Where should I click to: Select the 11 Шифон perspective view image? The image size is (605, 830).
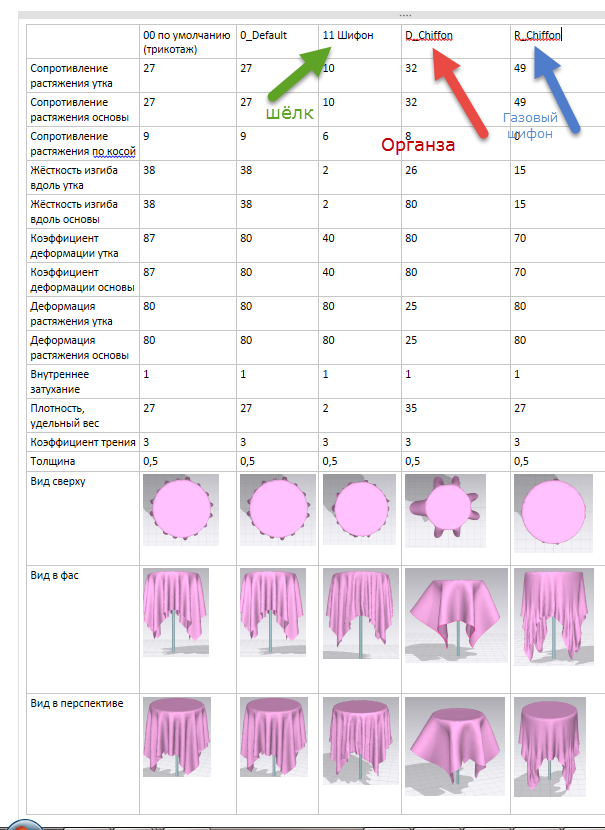click(x=360, y=741)
